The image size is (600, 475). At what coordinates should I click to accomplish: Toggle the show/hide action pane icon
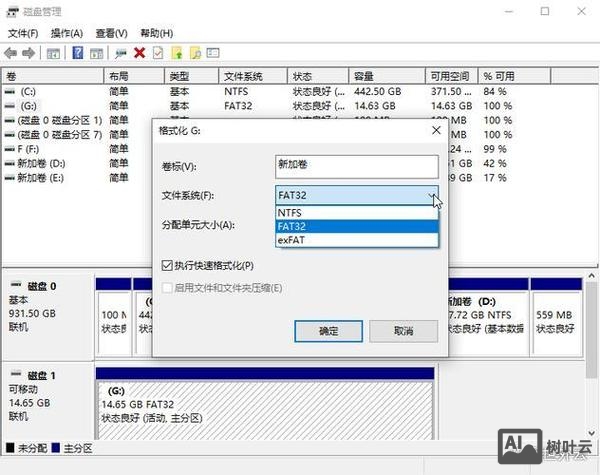(96, 53)
